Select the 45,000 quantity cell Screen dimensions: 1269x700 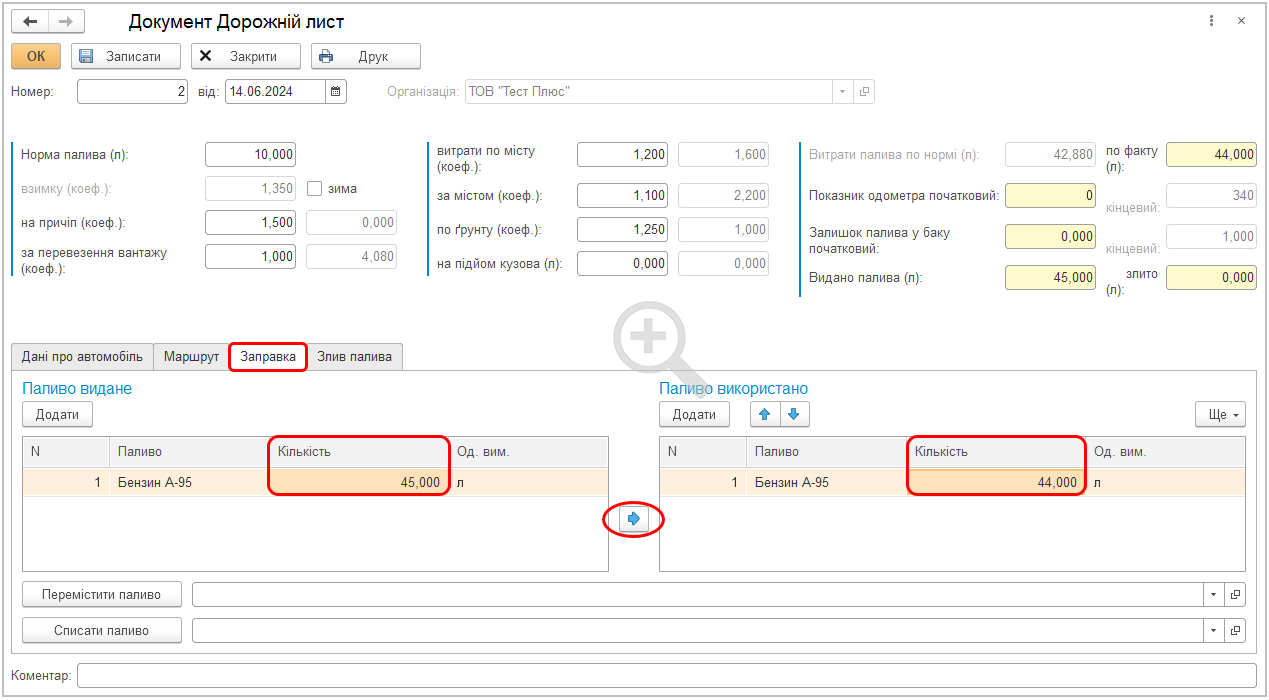click(360, 482)
